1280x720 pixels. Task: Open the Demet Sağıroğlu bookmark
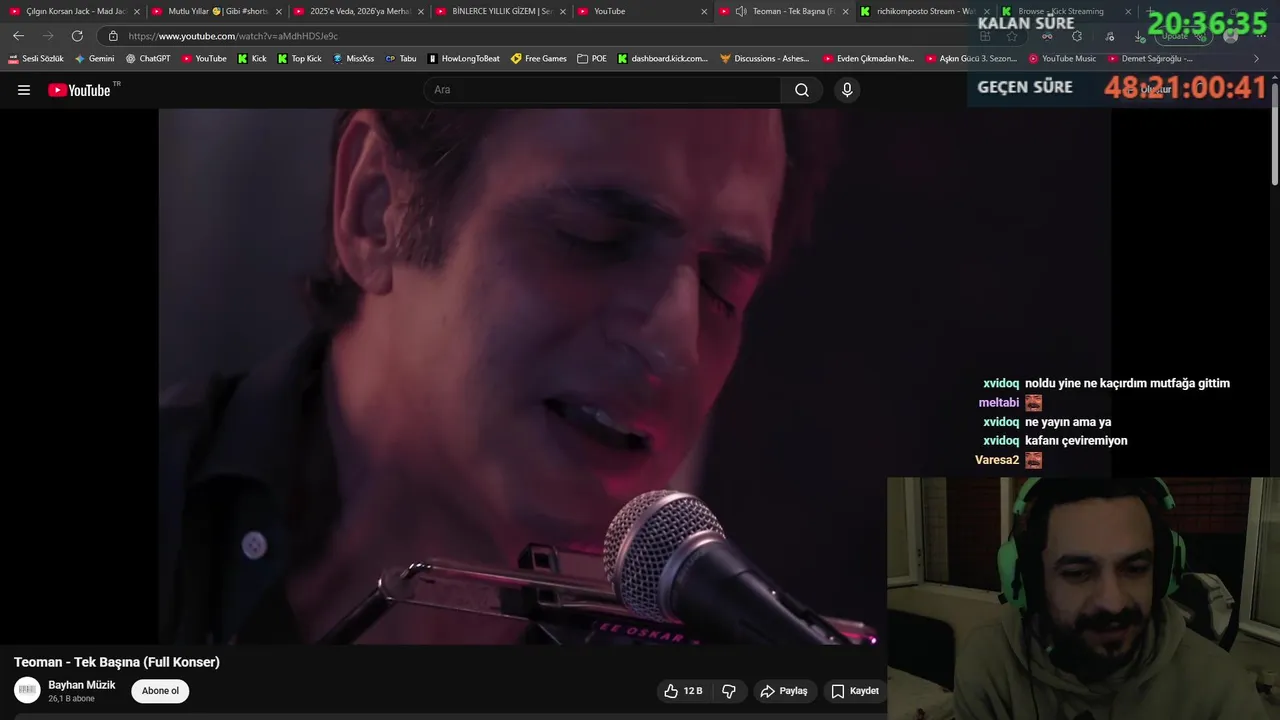(1150, 58)
